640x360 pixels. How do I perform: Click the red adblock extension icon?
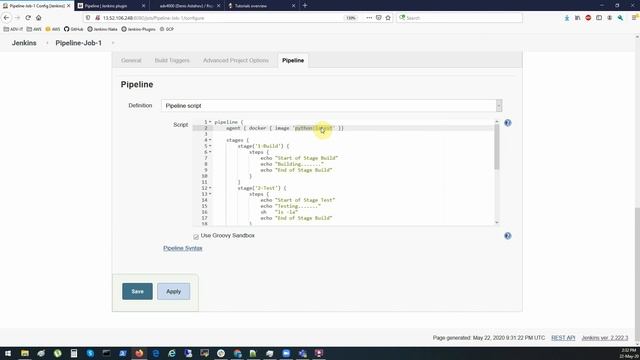(x=588, y=18)
